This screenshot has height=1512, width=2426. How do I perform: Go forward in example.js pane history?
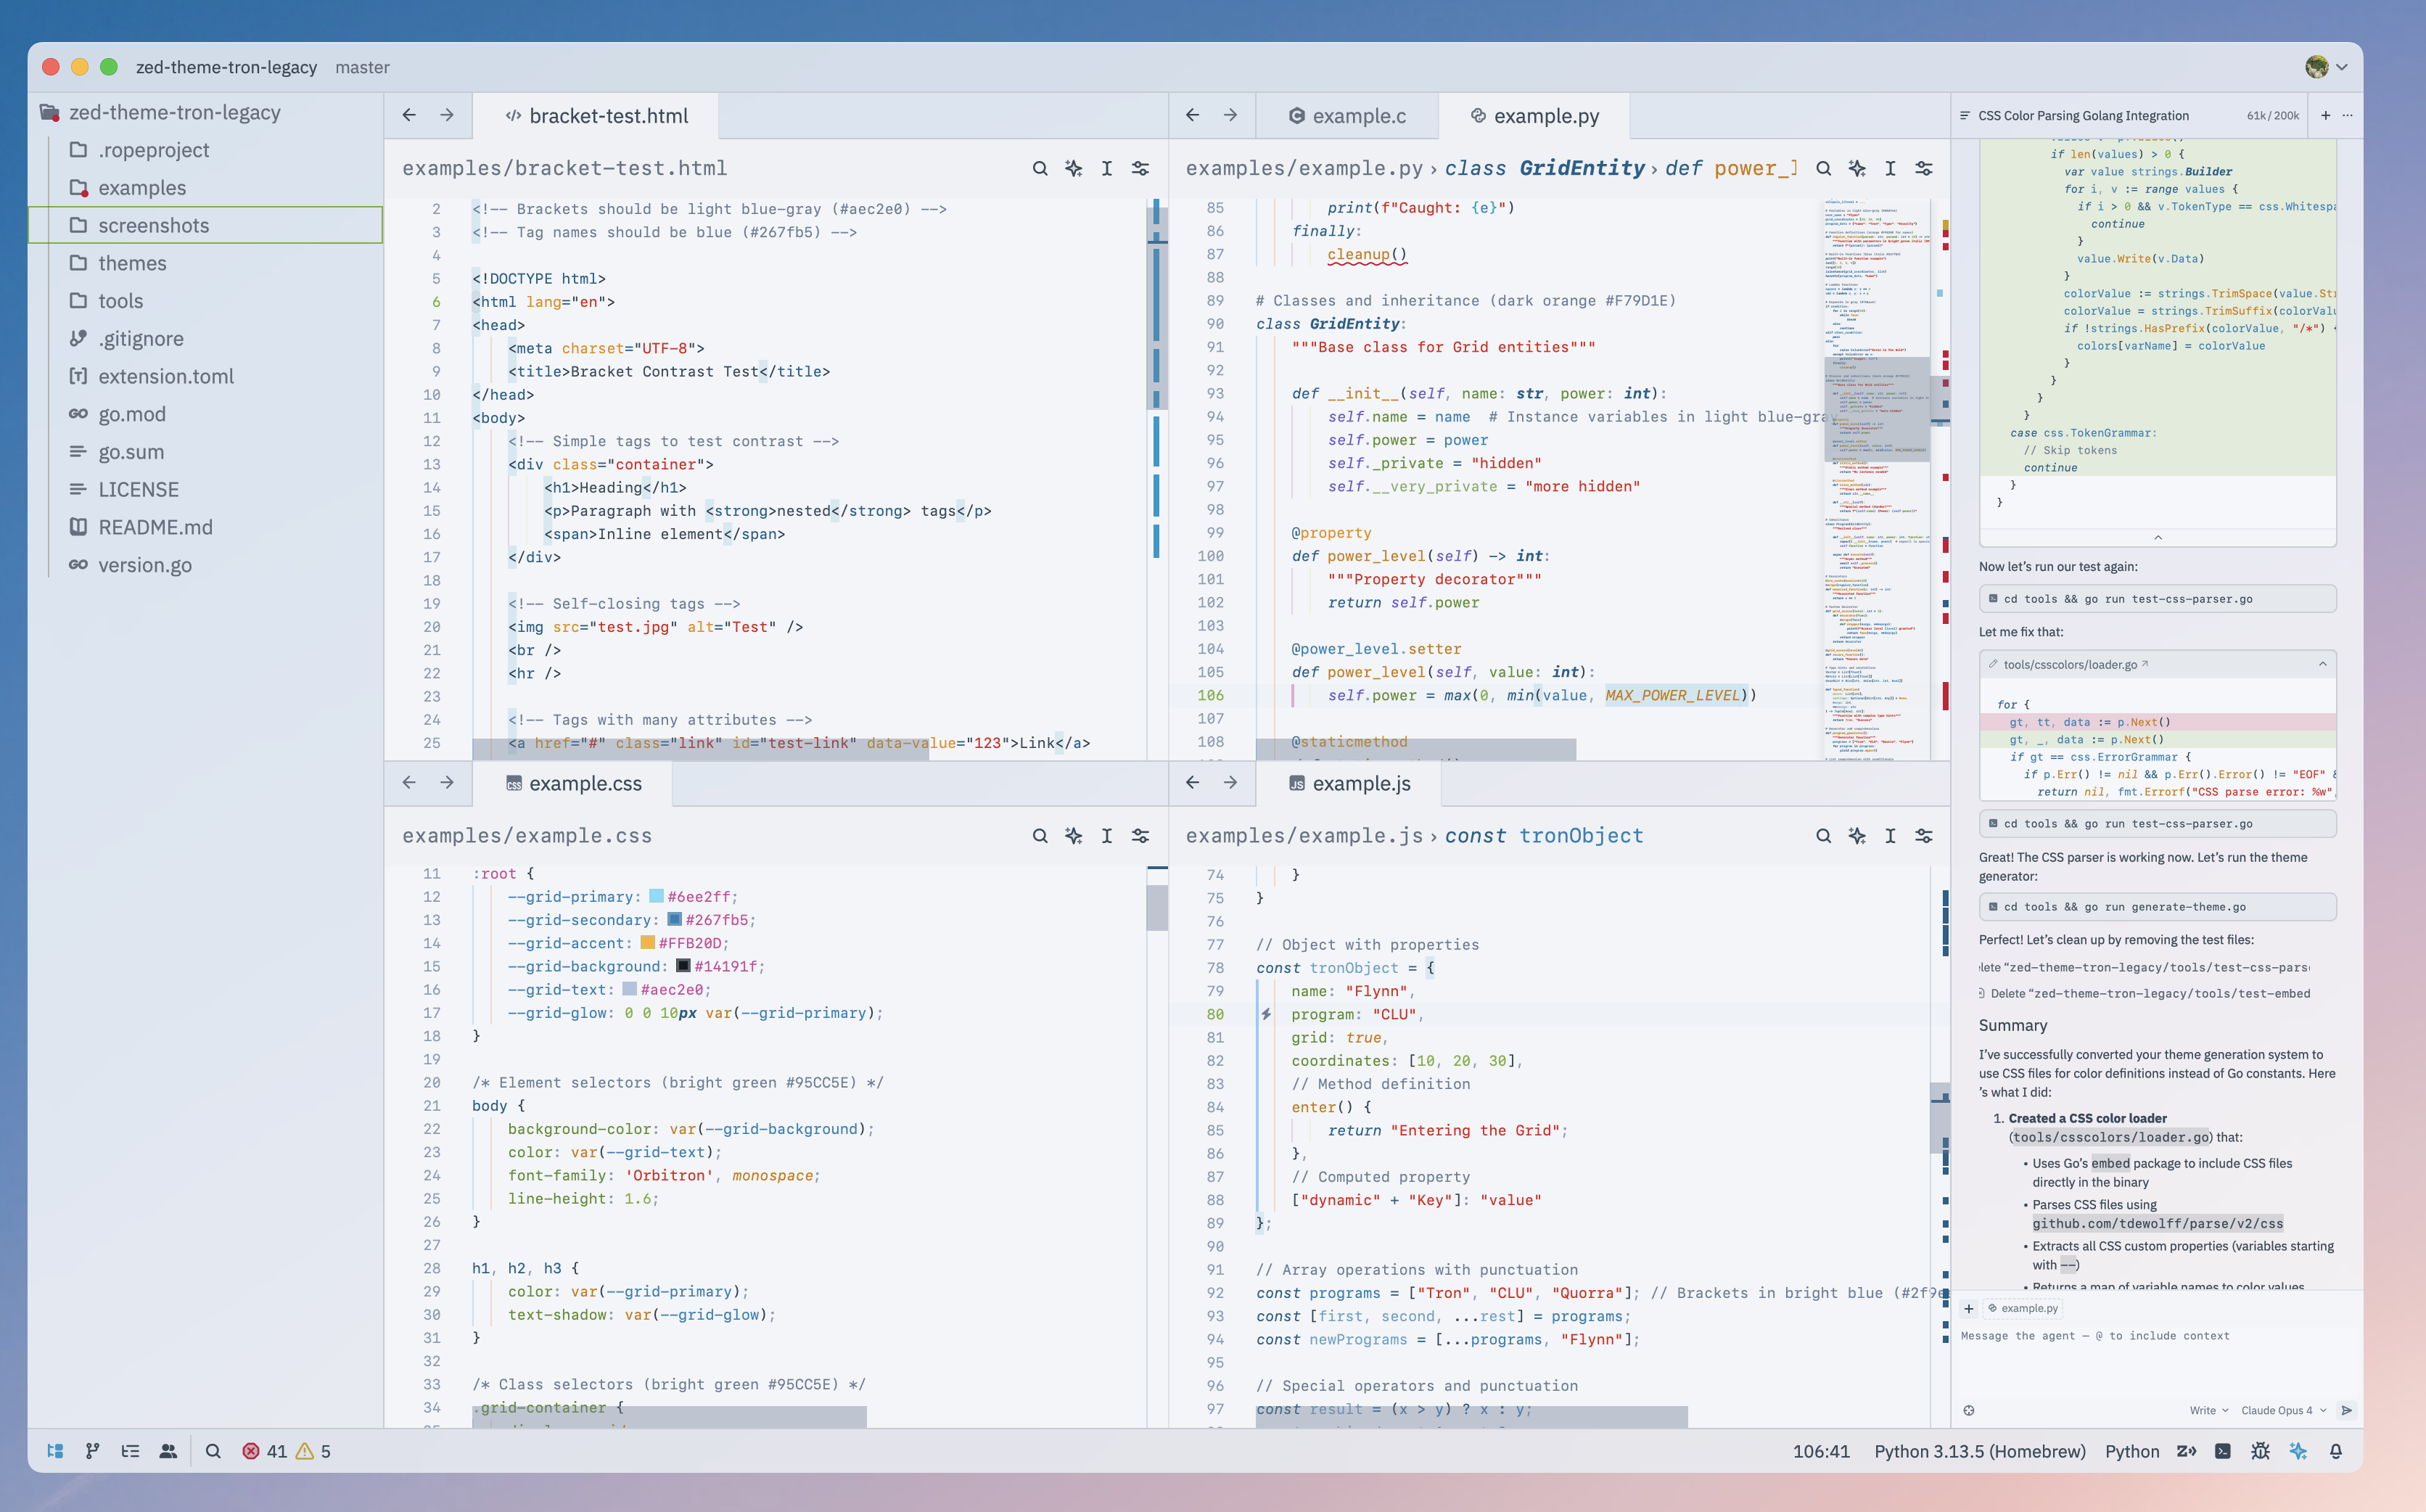coord(1230,783)
